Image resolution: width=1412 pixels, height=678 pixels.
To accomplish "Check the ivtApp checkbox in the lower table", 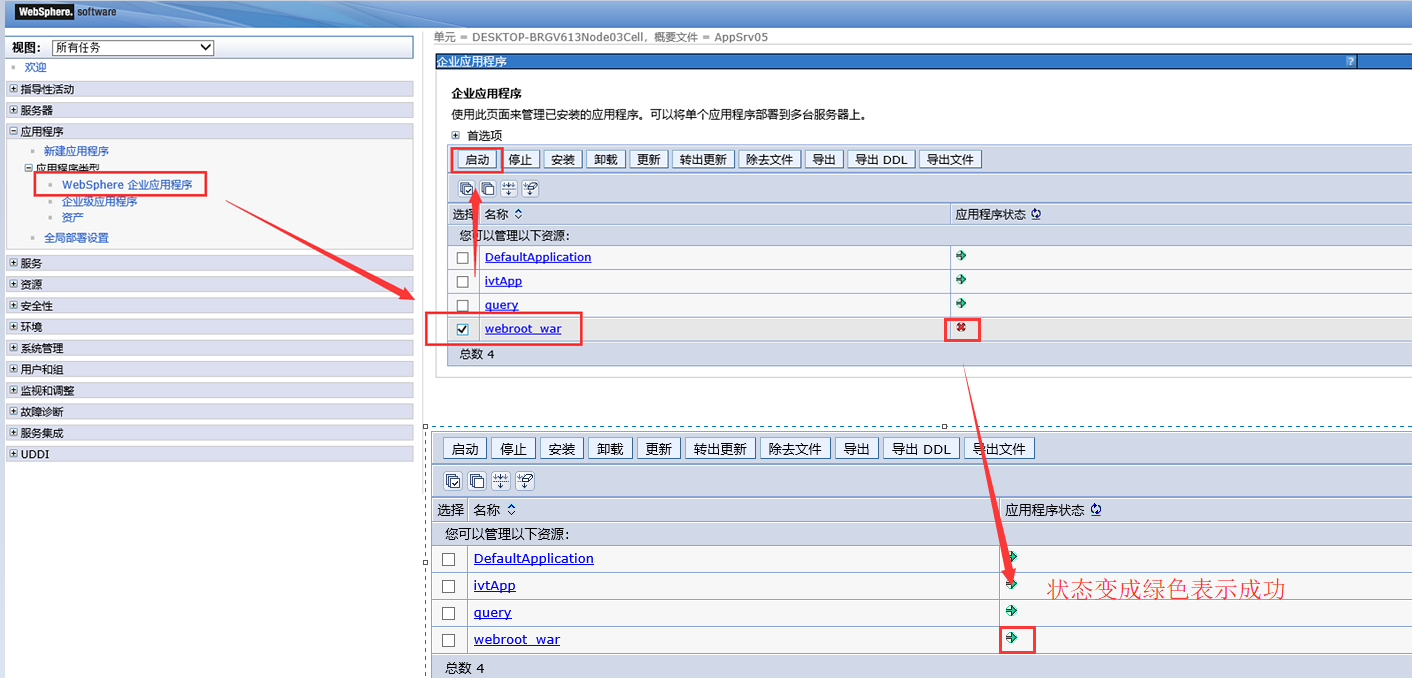I will click(x=448, y=586).
